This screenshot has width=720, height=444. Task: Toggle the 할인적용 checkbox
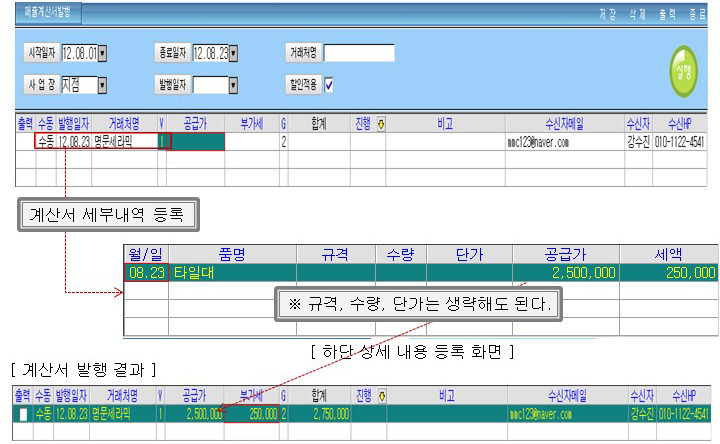pyautogui.click(x=329, y=84)
